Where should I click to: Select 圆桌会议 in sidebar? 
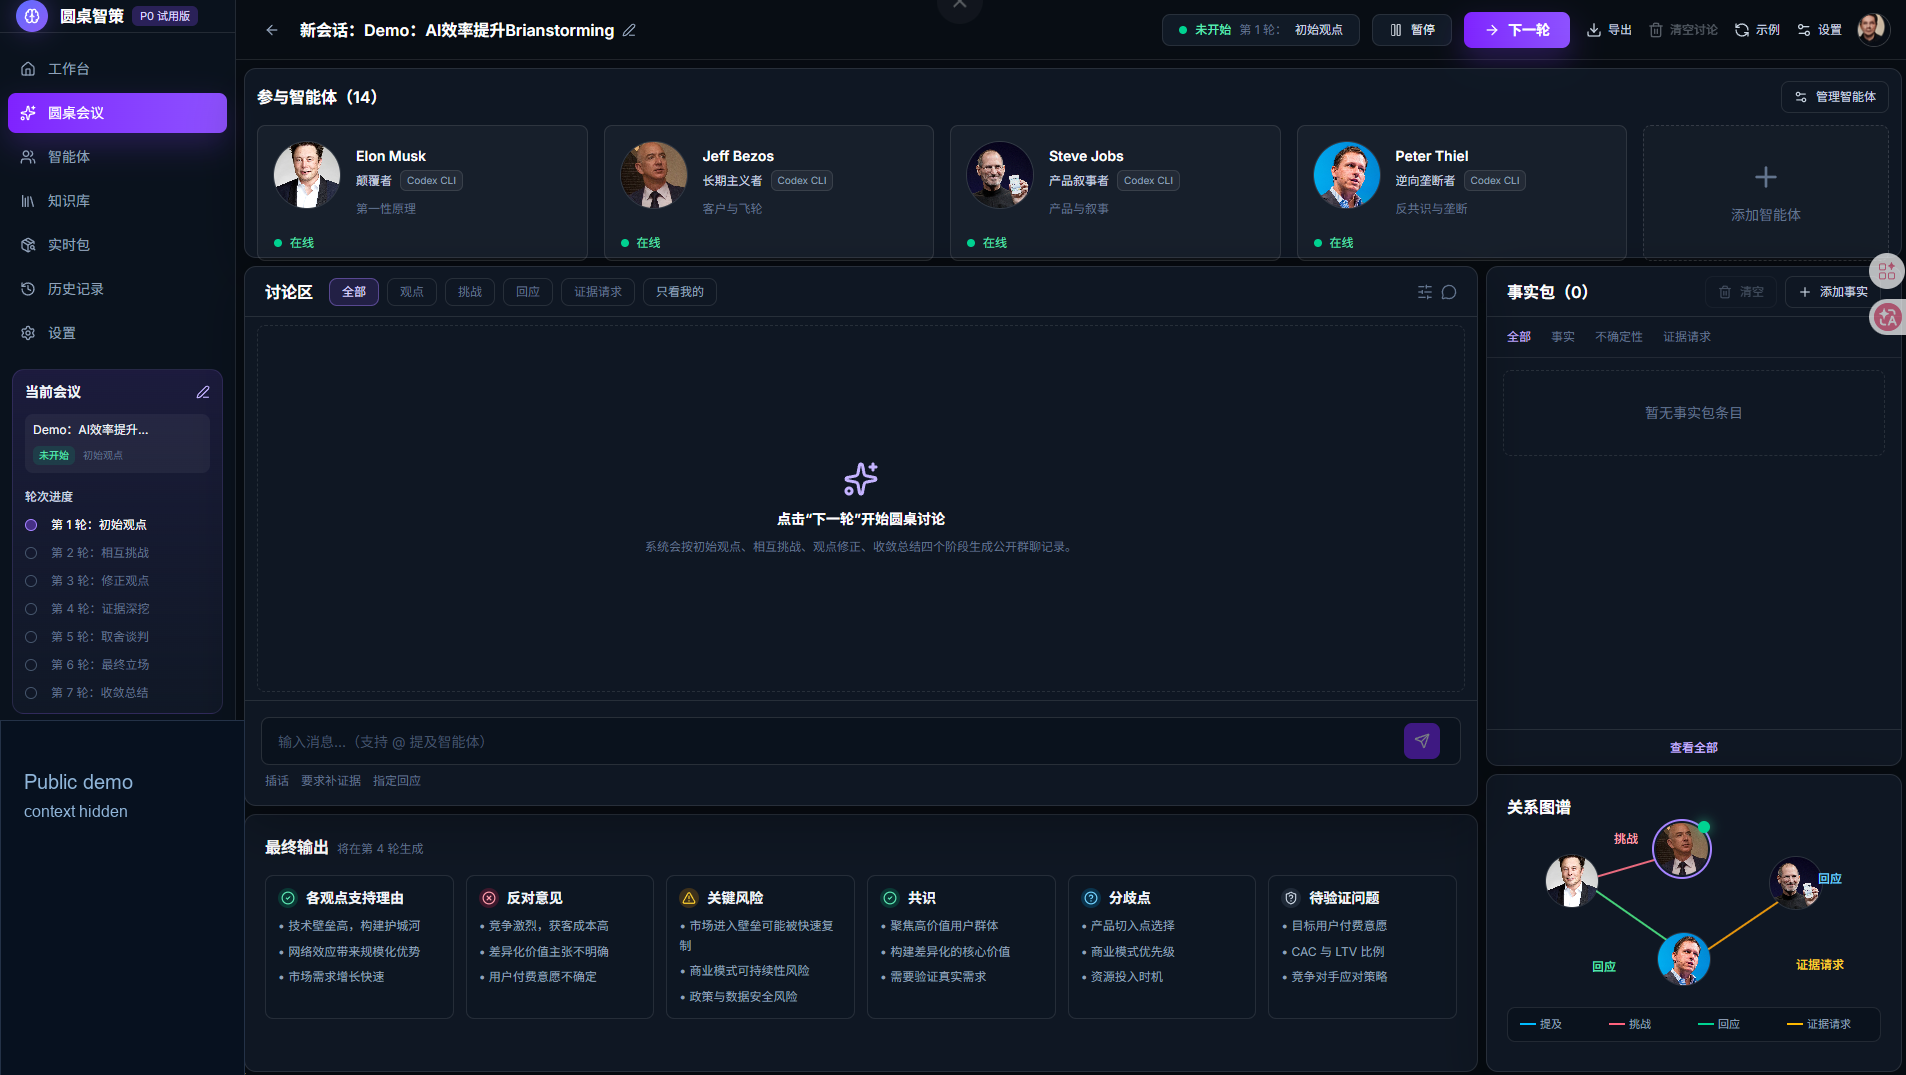pyautogui.click(x=117, y=113)
